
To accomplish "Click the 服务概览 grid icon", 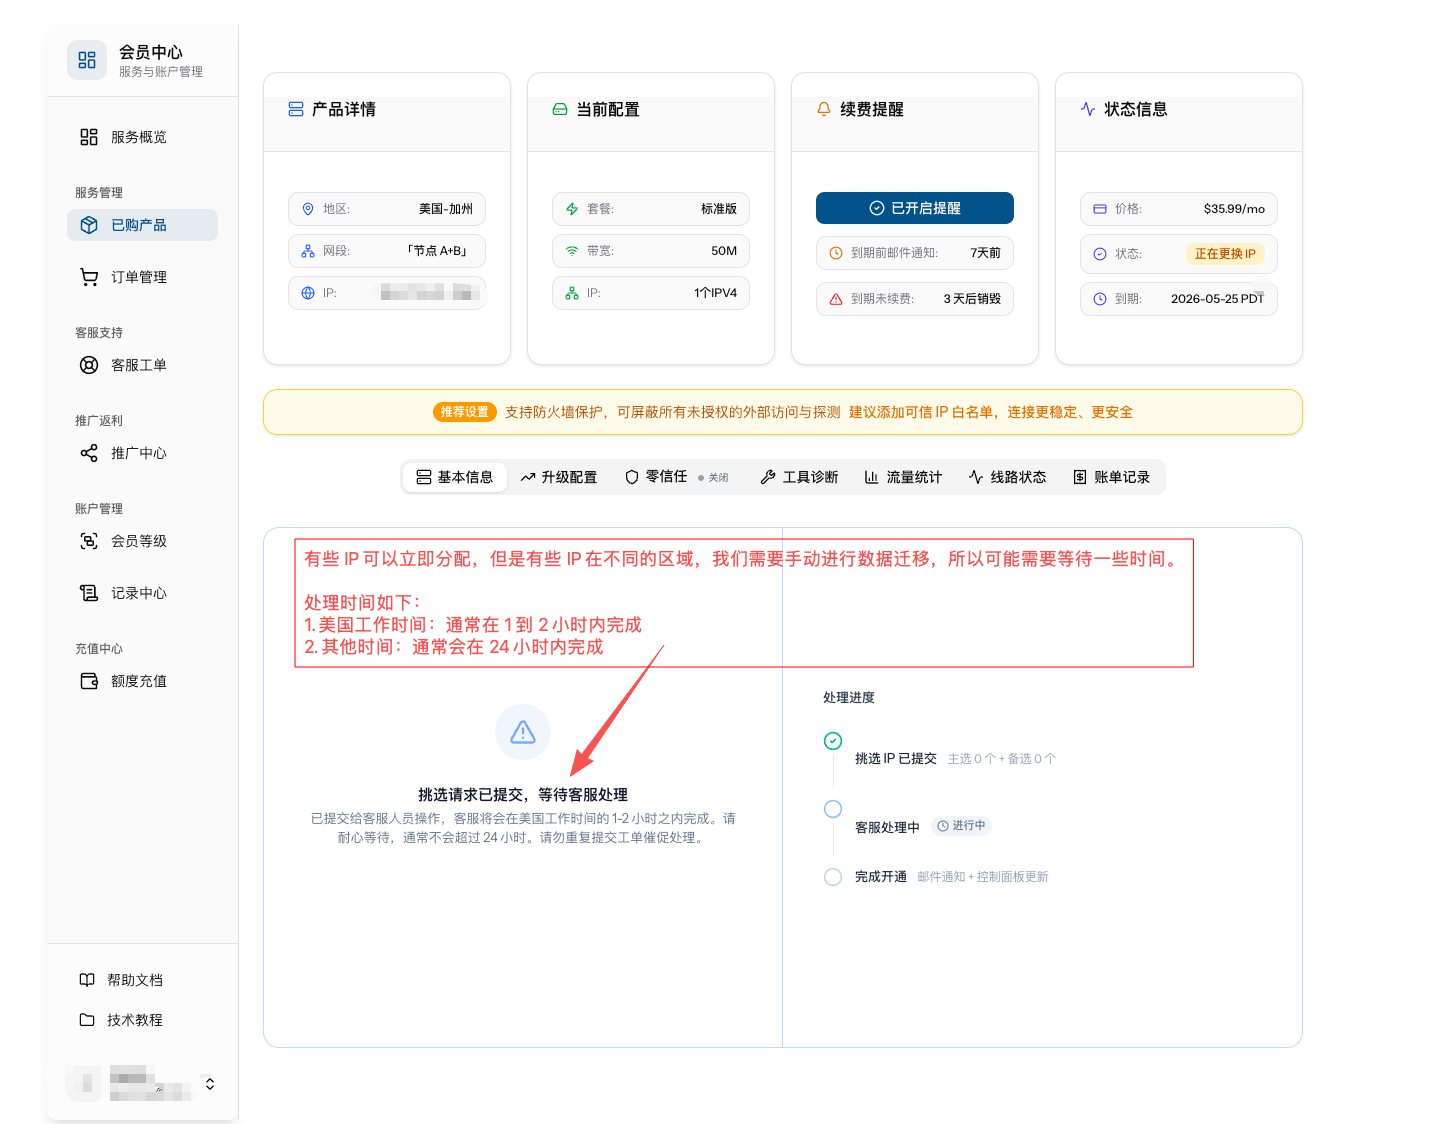I will point(89,137).
